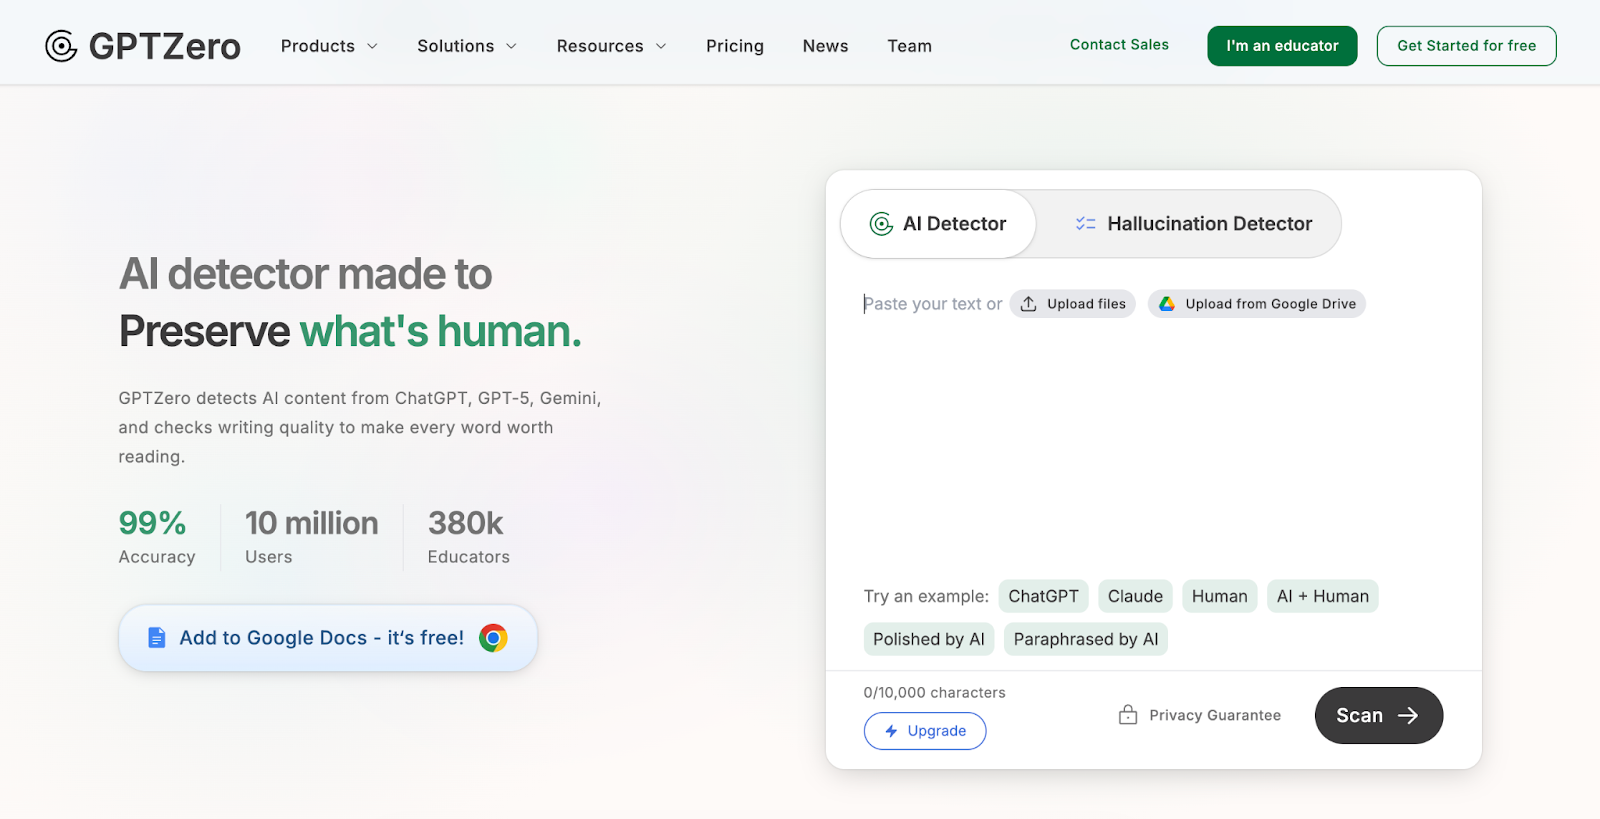Click the lock icon beside Privacy Guarantee
This screenshot has width=1600, height=819.
tap(1128, 715)
